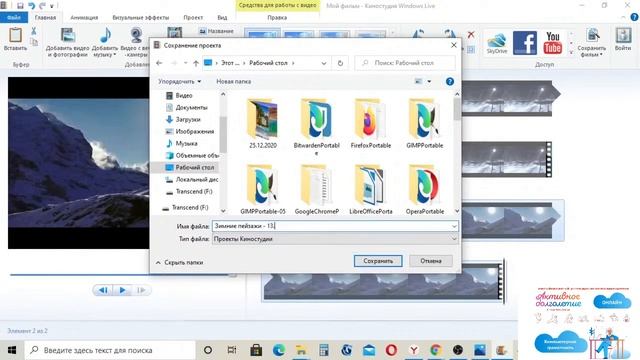
Task: Select Desktop in navigation pane
Action: [x=189, y=167]
